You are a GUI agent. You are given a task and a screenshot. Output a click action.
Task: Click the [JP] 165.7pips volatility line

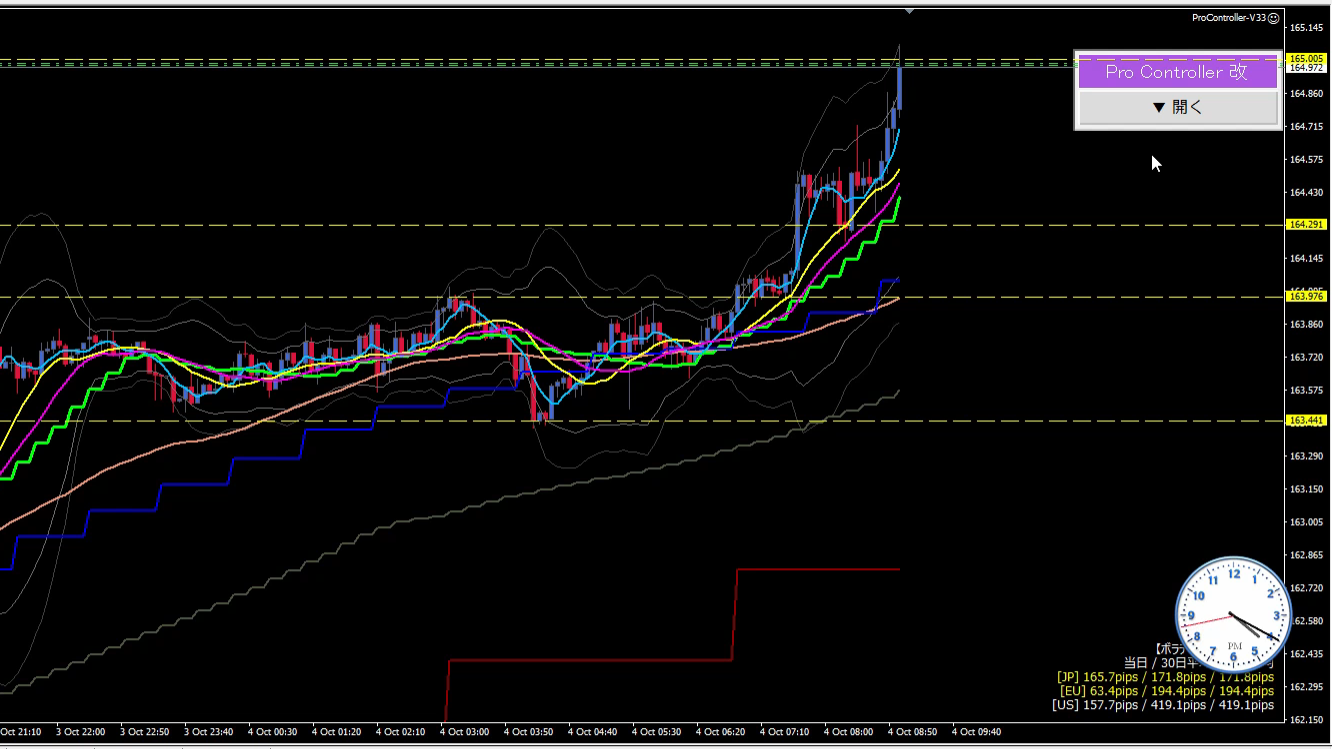[x=1165, y=677]
